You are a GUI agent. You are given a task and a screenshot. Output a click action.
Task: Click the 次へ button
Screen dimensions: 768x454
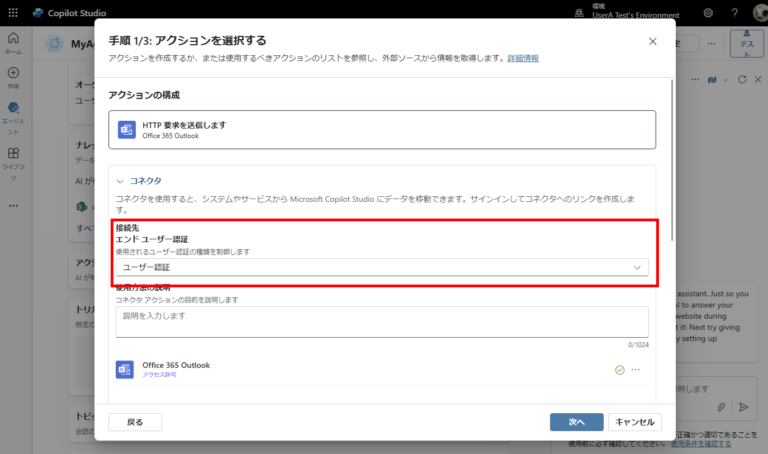tap(576, 422)
